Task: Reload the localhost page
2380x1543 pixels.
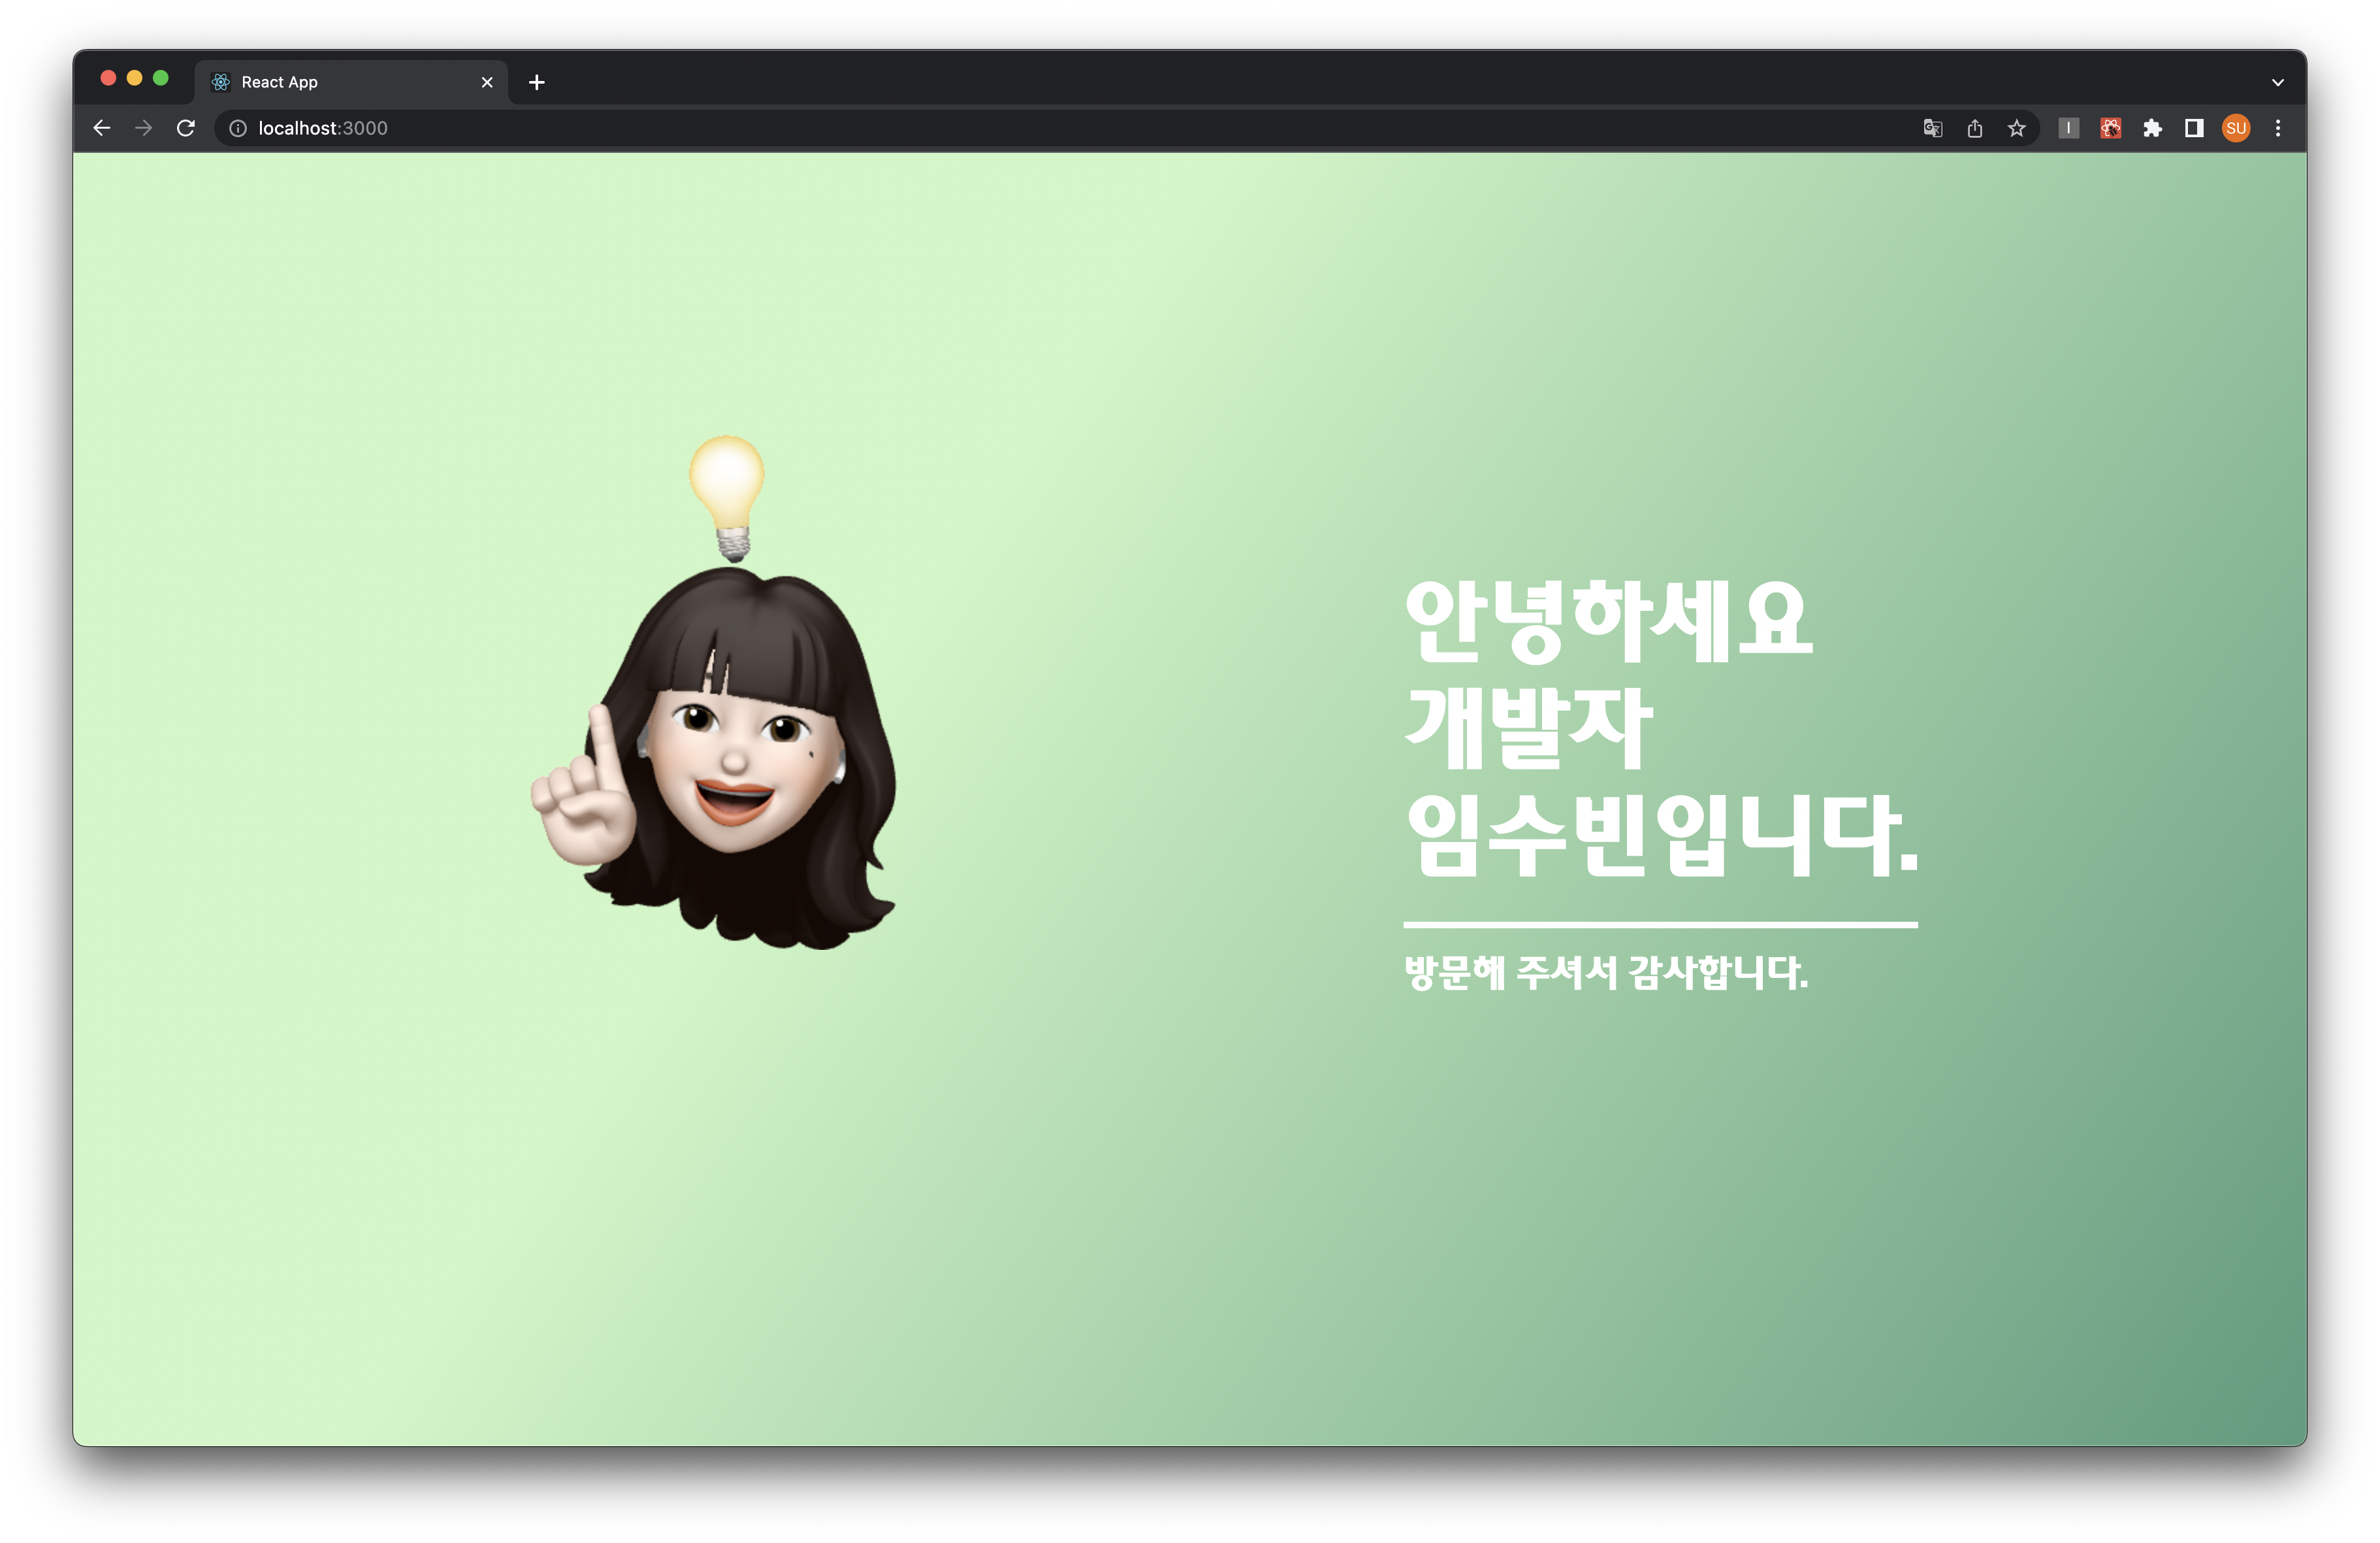Action: [x=186, y=128]
